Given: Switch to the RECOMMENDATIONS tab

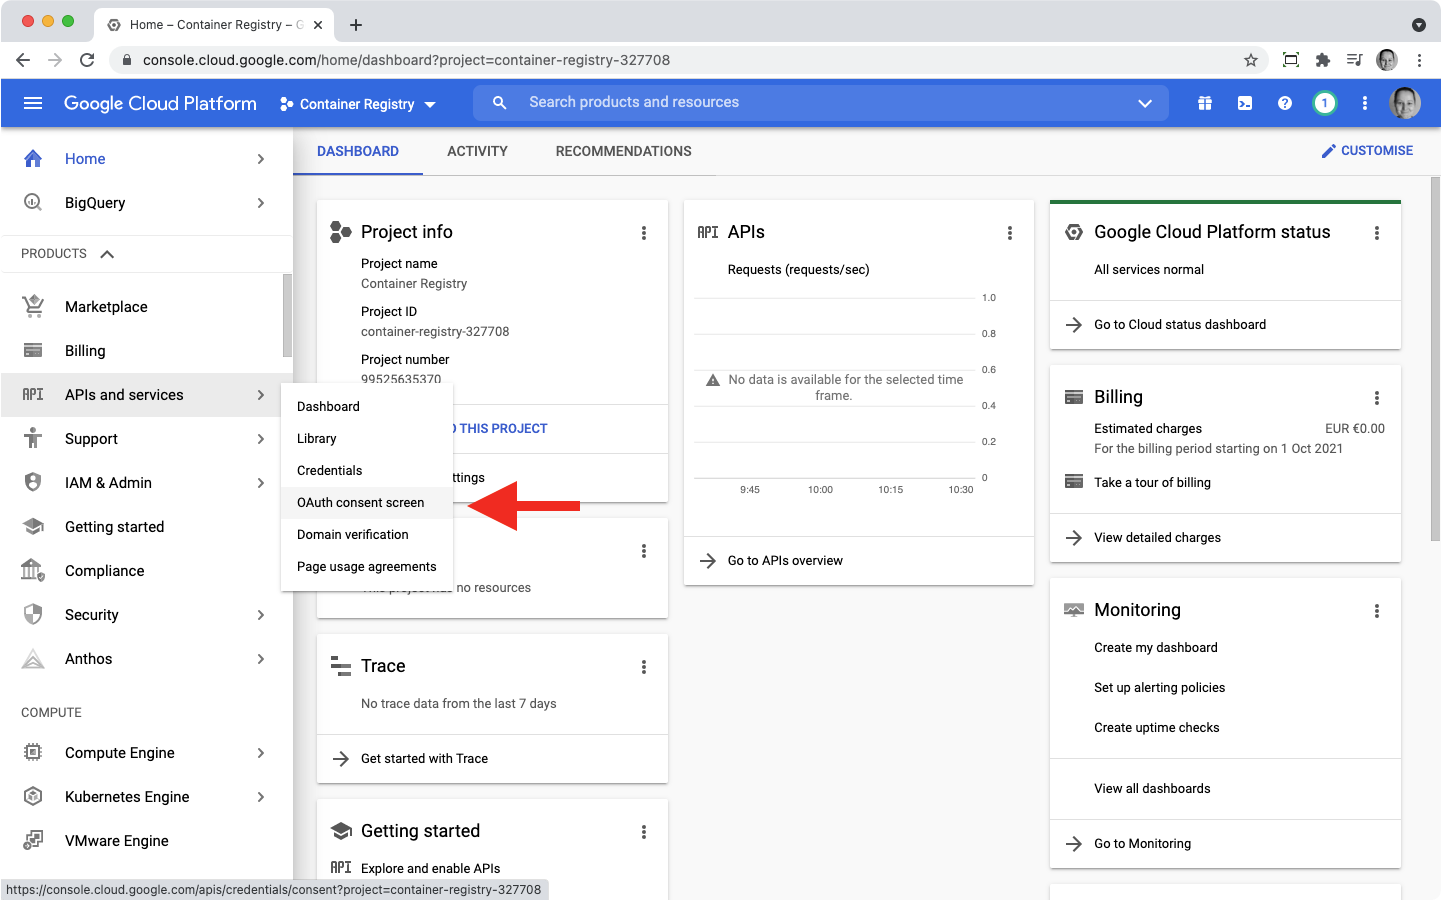Looking at the screenshot, I should click(624, 151).
